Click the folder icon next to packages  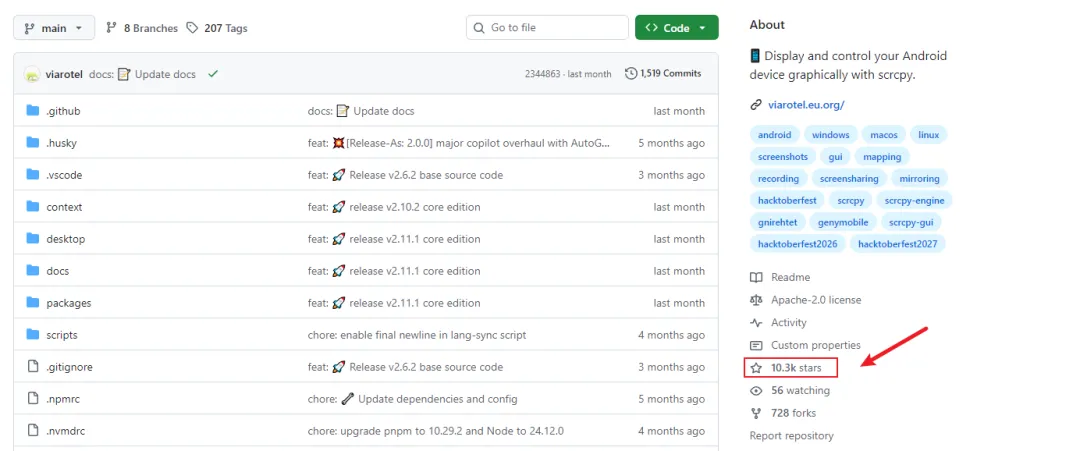32,302
